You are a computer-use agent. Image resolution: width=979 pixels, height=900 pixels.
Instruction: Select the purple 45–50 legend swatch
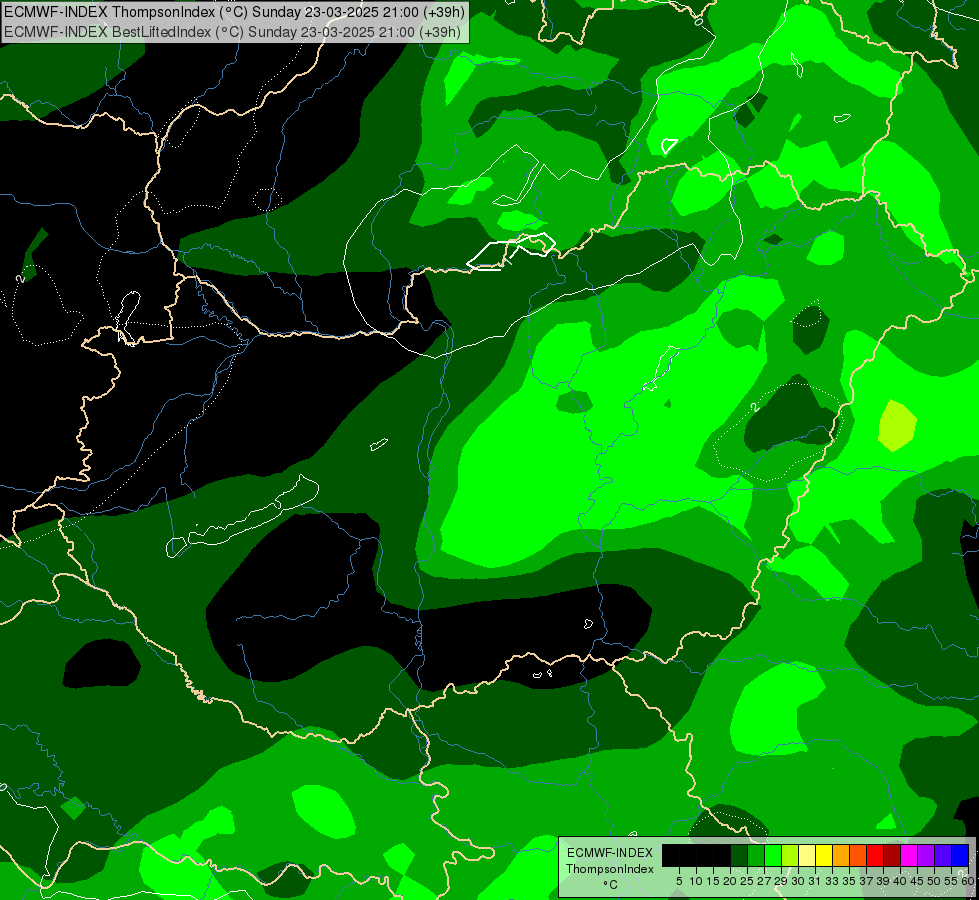pos(926,856)
